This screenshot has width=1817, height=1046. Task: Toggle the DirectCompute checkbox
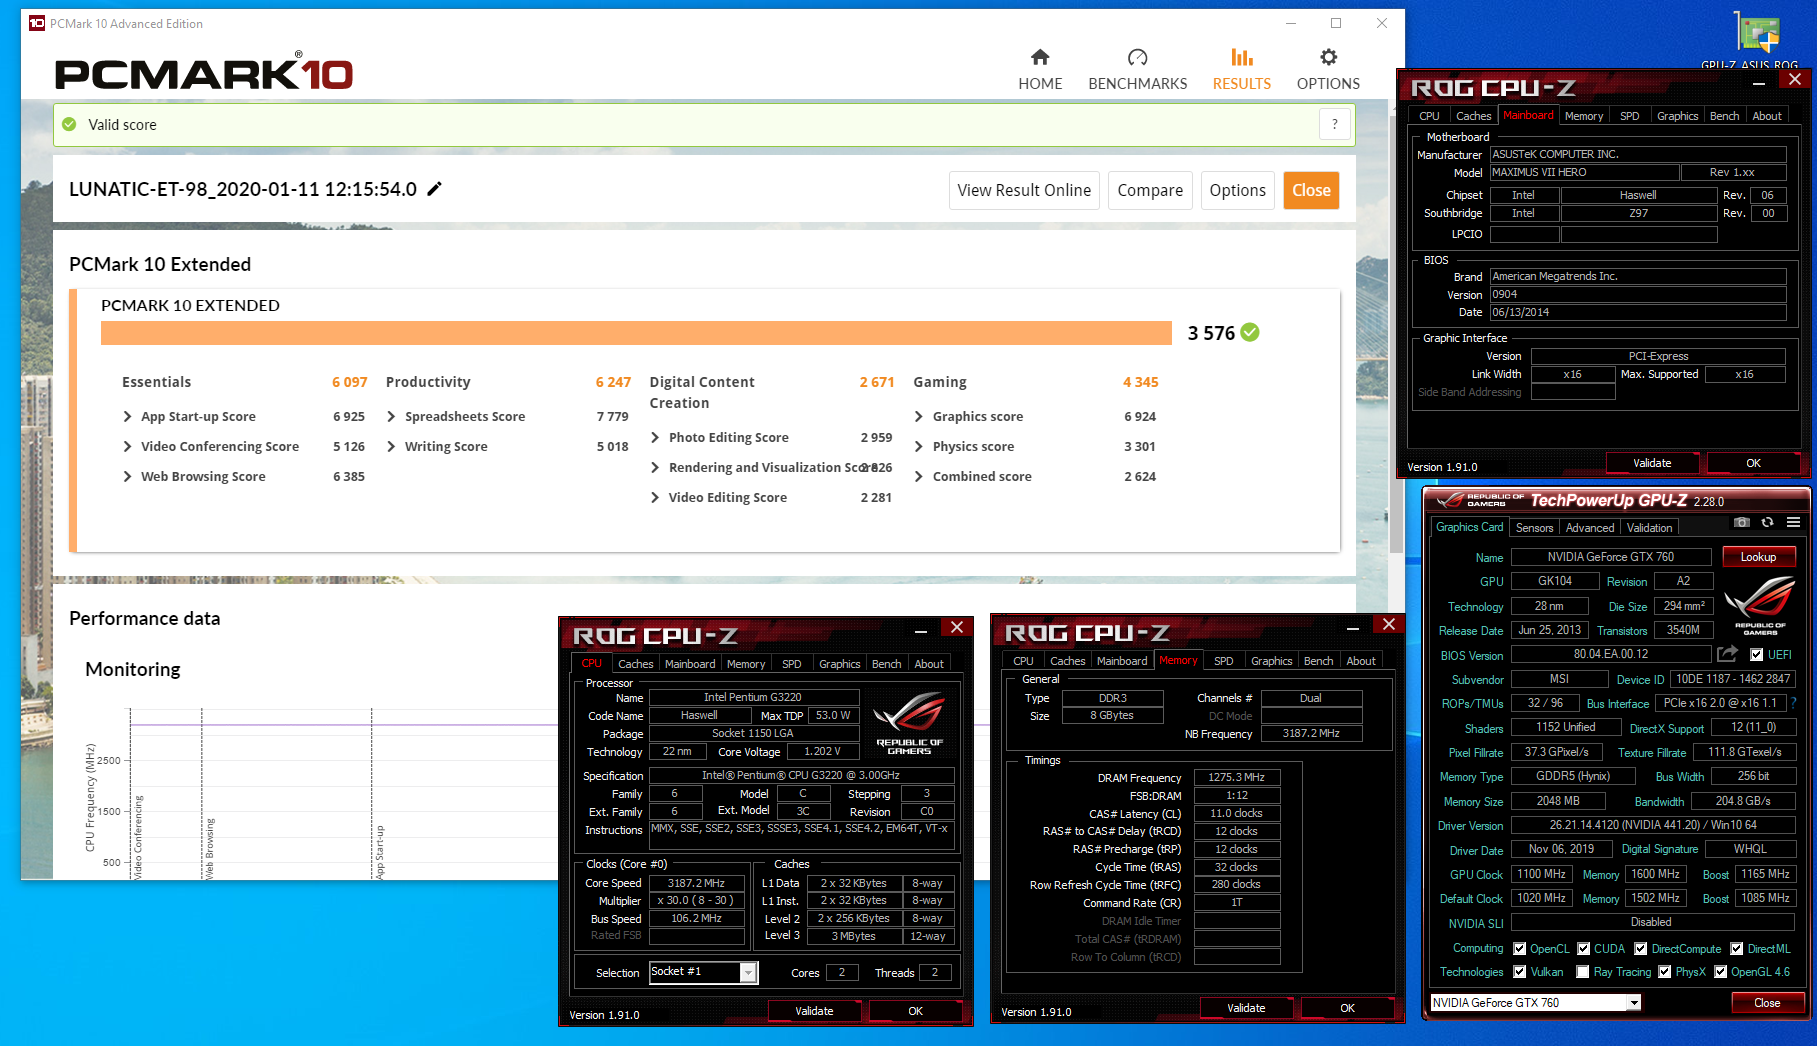click(x=1641, y=949)
